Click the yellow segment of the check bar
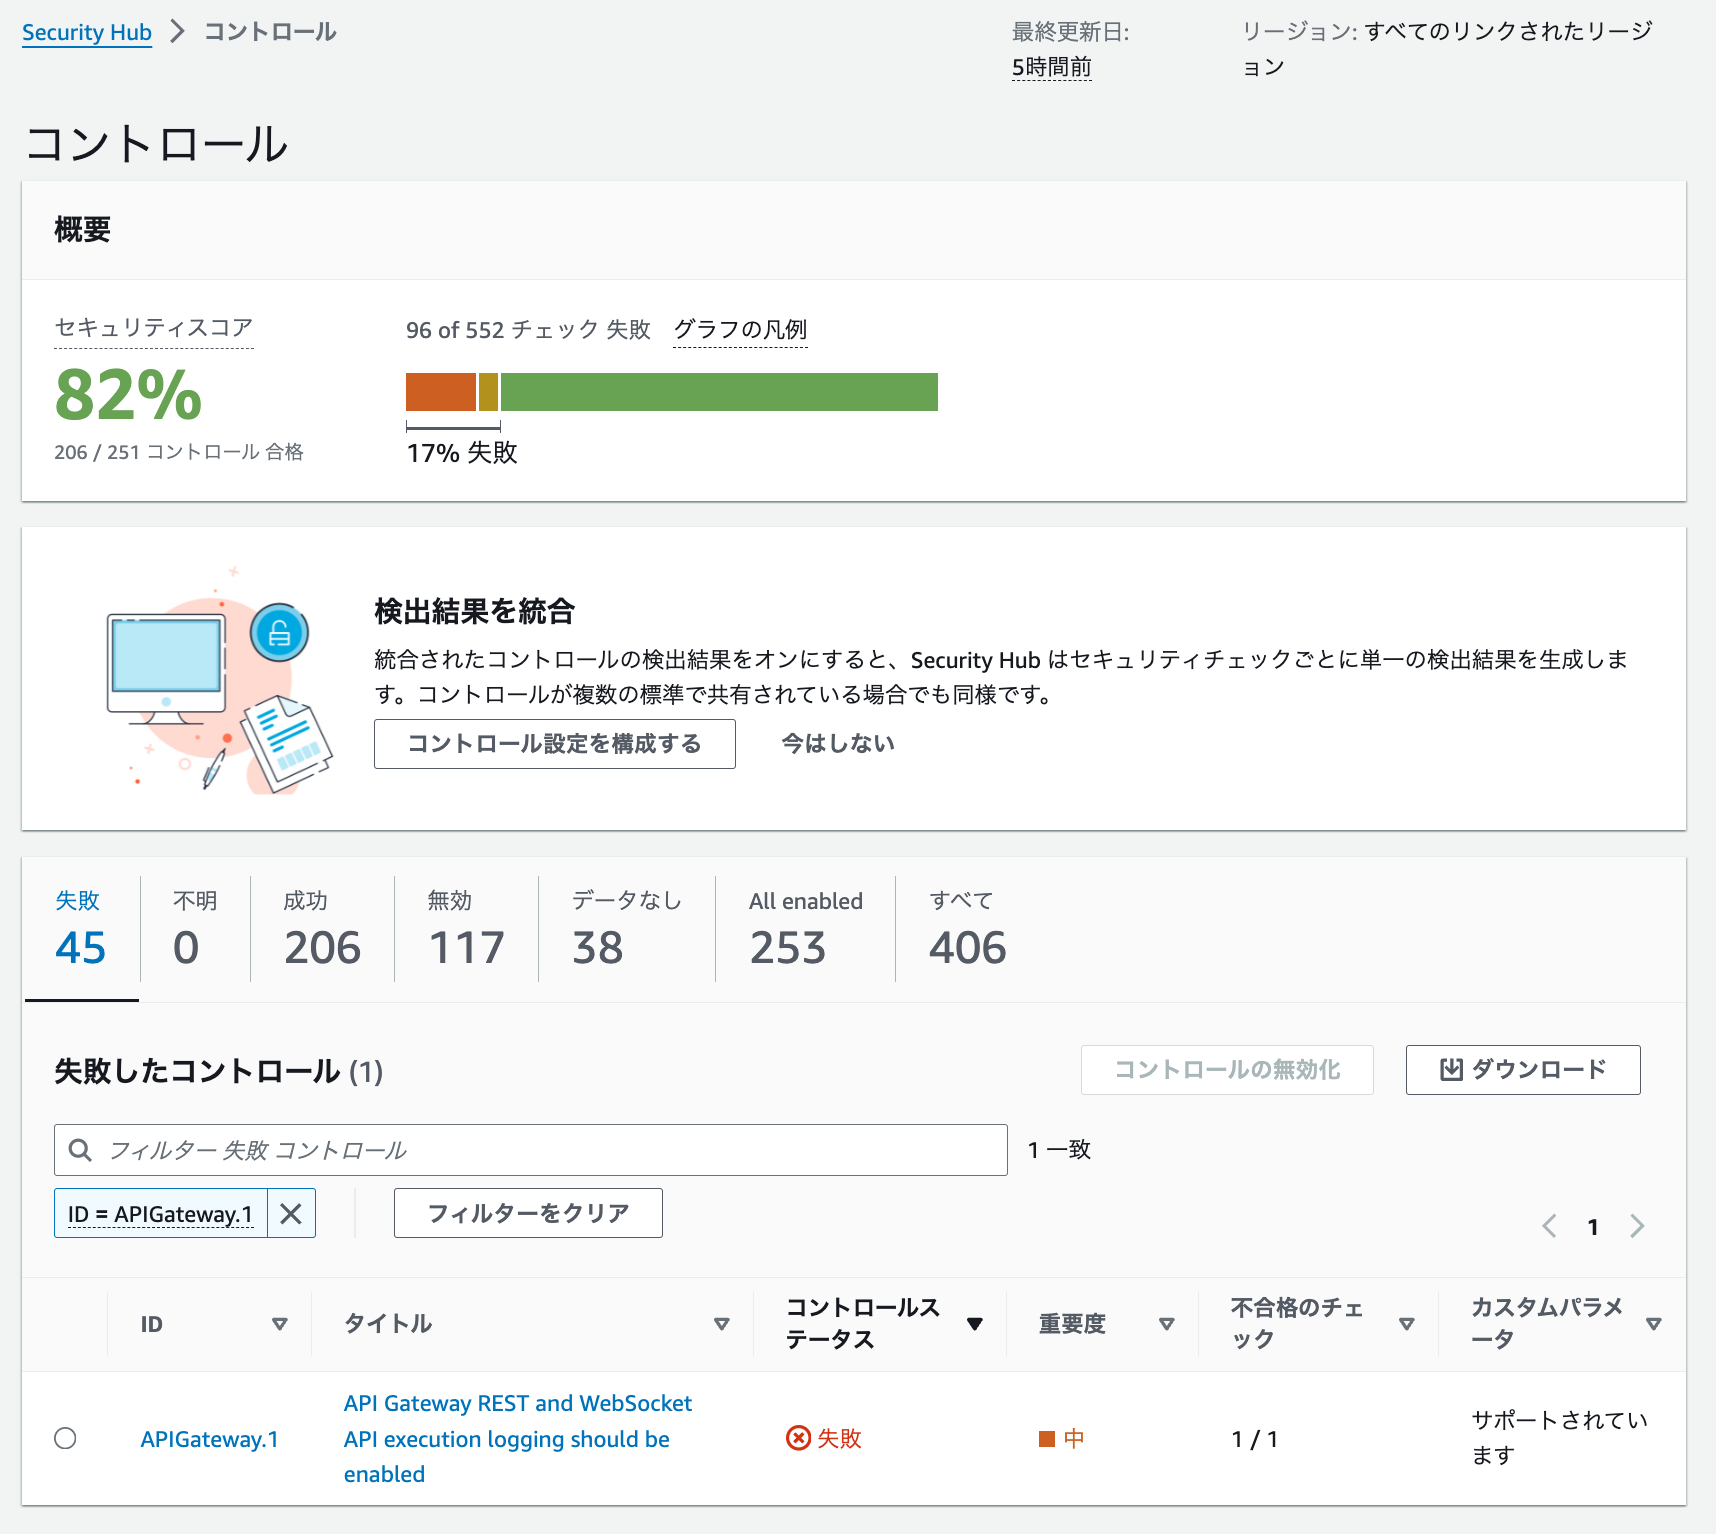1716x1534 pixels. pyautogui.click(x=488, y=392)
